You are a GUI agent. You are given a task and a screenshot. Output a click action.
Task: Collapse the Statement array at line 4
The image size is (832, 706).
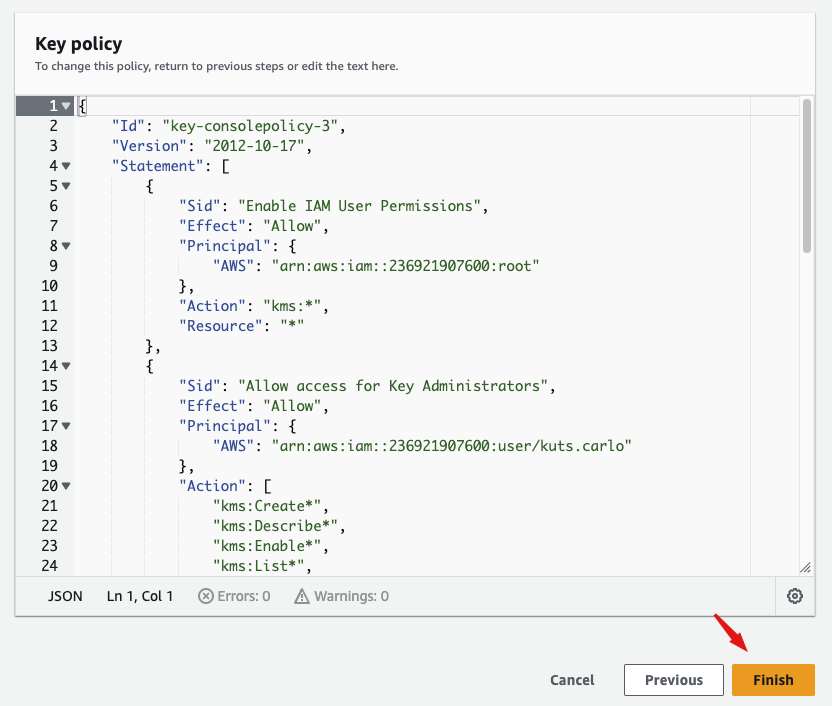click(66, 166)
